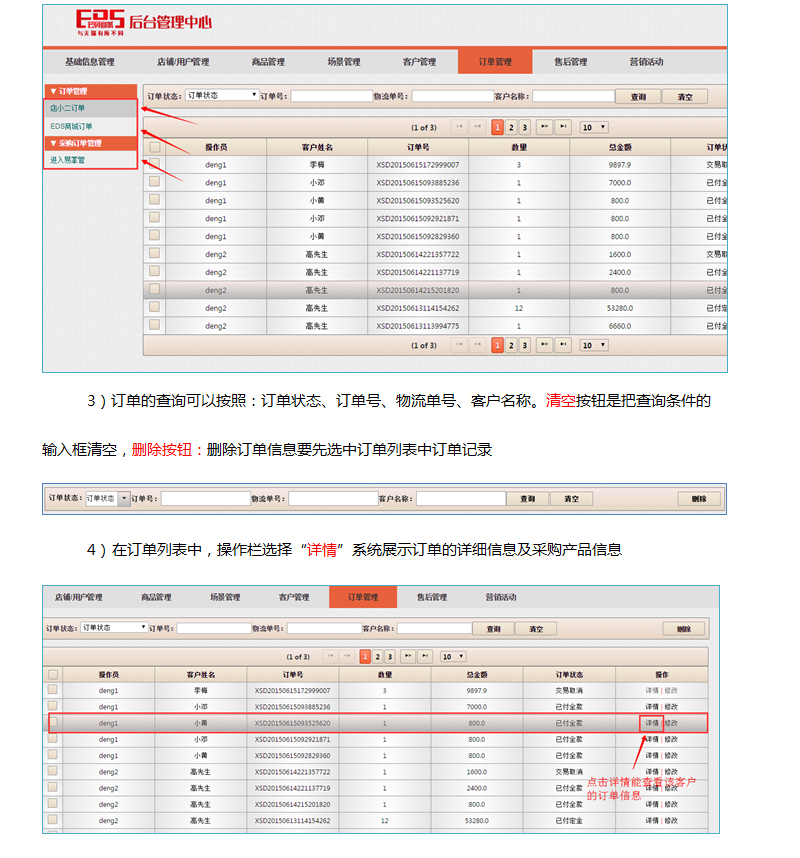Click 修改 for order XSD20150615093885236
Screen dimensions: 800x858
point(671,706)
